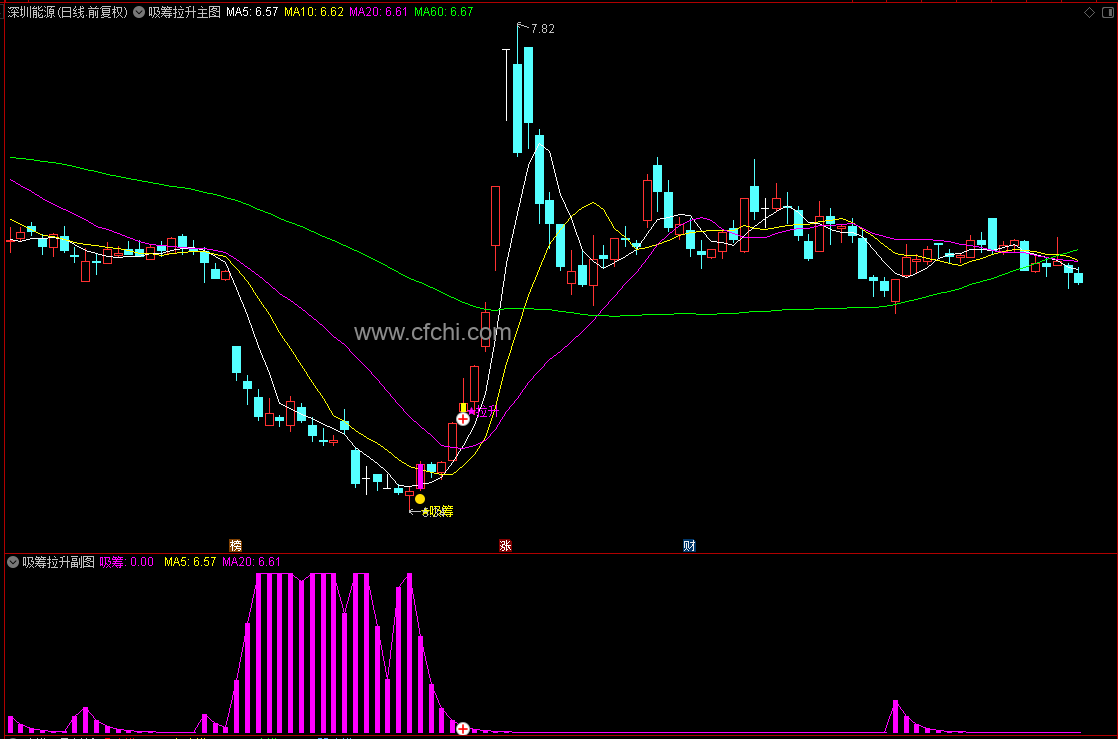Click the magenta 拉升 signal label
This screenshot has width=1118, height=739.
click(486, 412)
